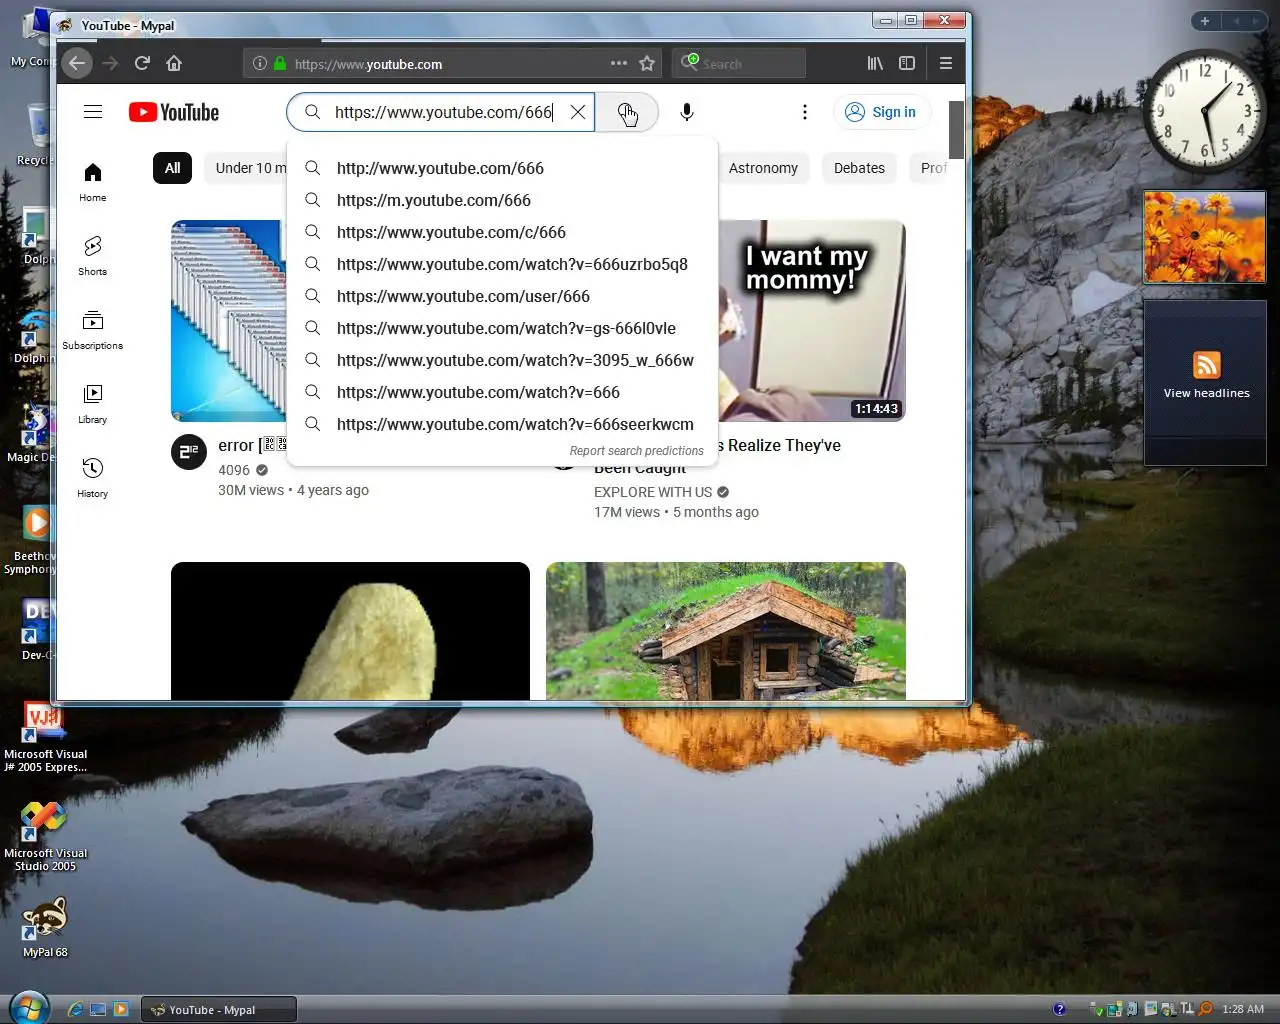Go back using browser back arrow

tap(77, 63)
